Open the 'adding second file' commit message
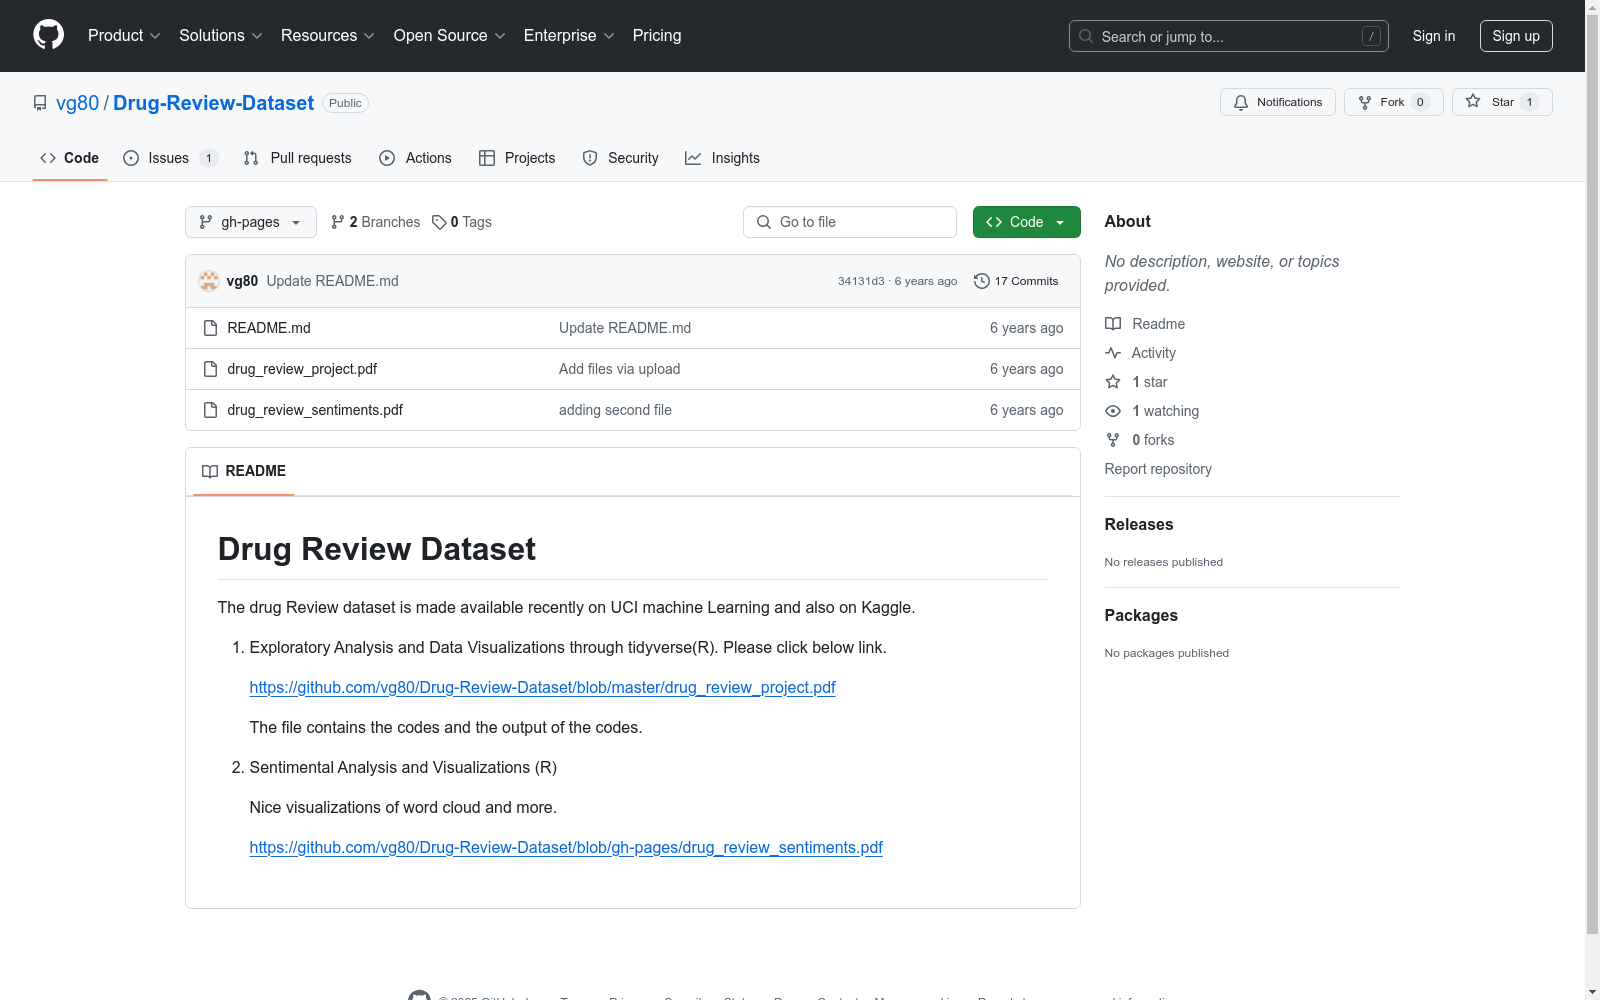 coord(615,410)
